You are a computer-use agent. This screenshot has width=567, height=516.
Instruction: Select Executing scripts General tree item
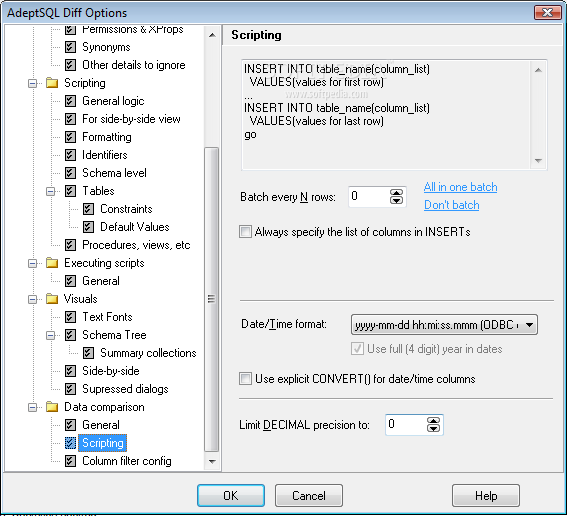pyautogui.click(x=101, y=281)
